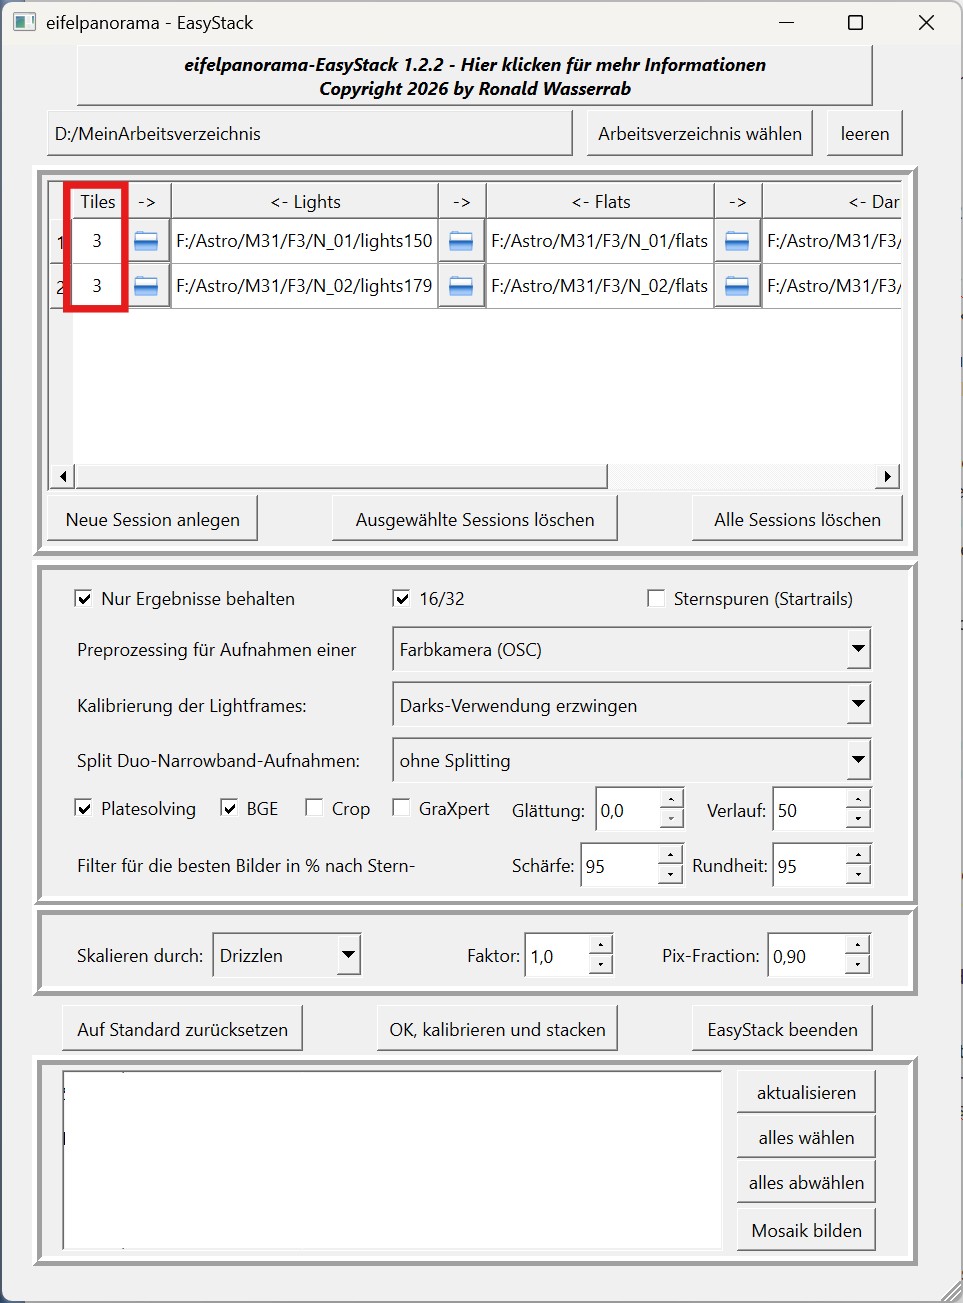Open Darks folder browser for session 1
Image resolution: width=963 pixels, height=1303 pixels.
[x=737, y=241]
